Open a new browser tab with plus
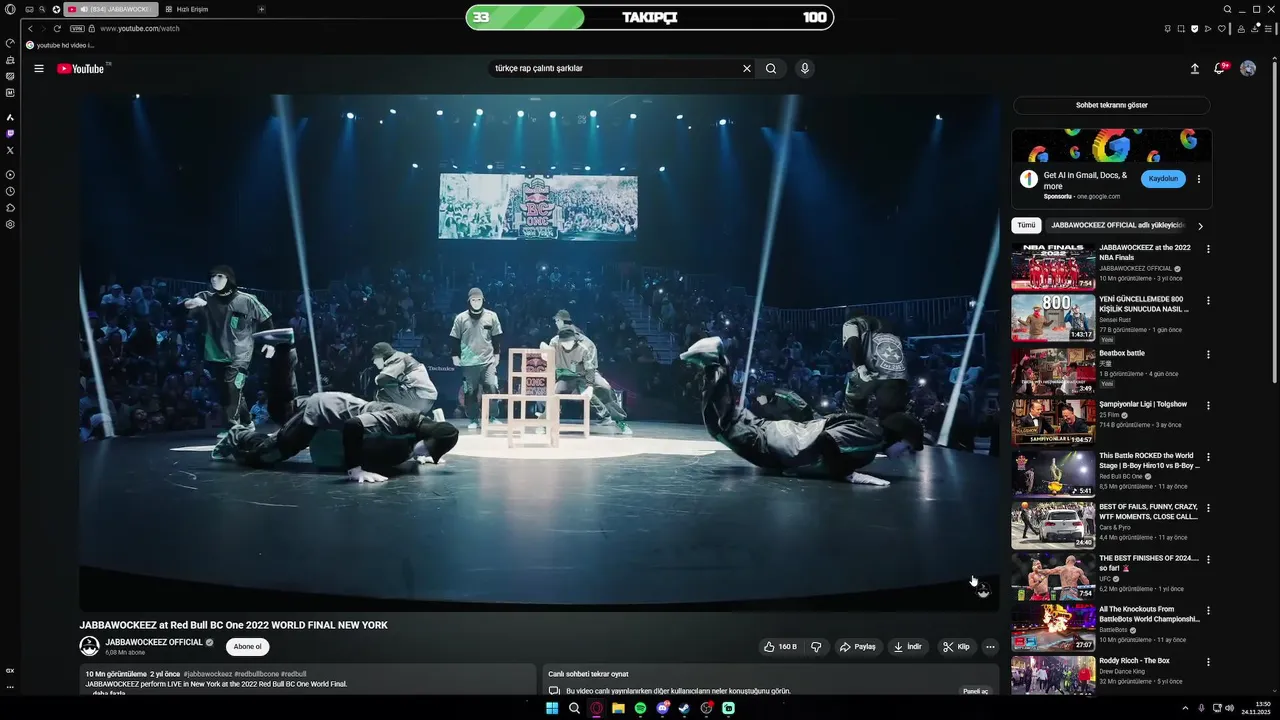 (261, 9)
